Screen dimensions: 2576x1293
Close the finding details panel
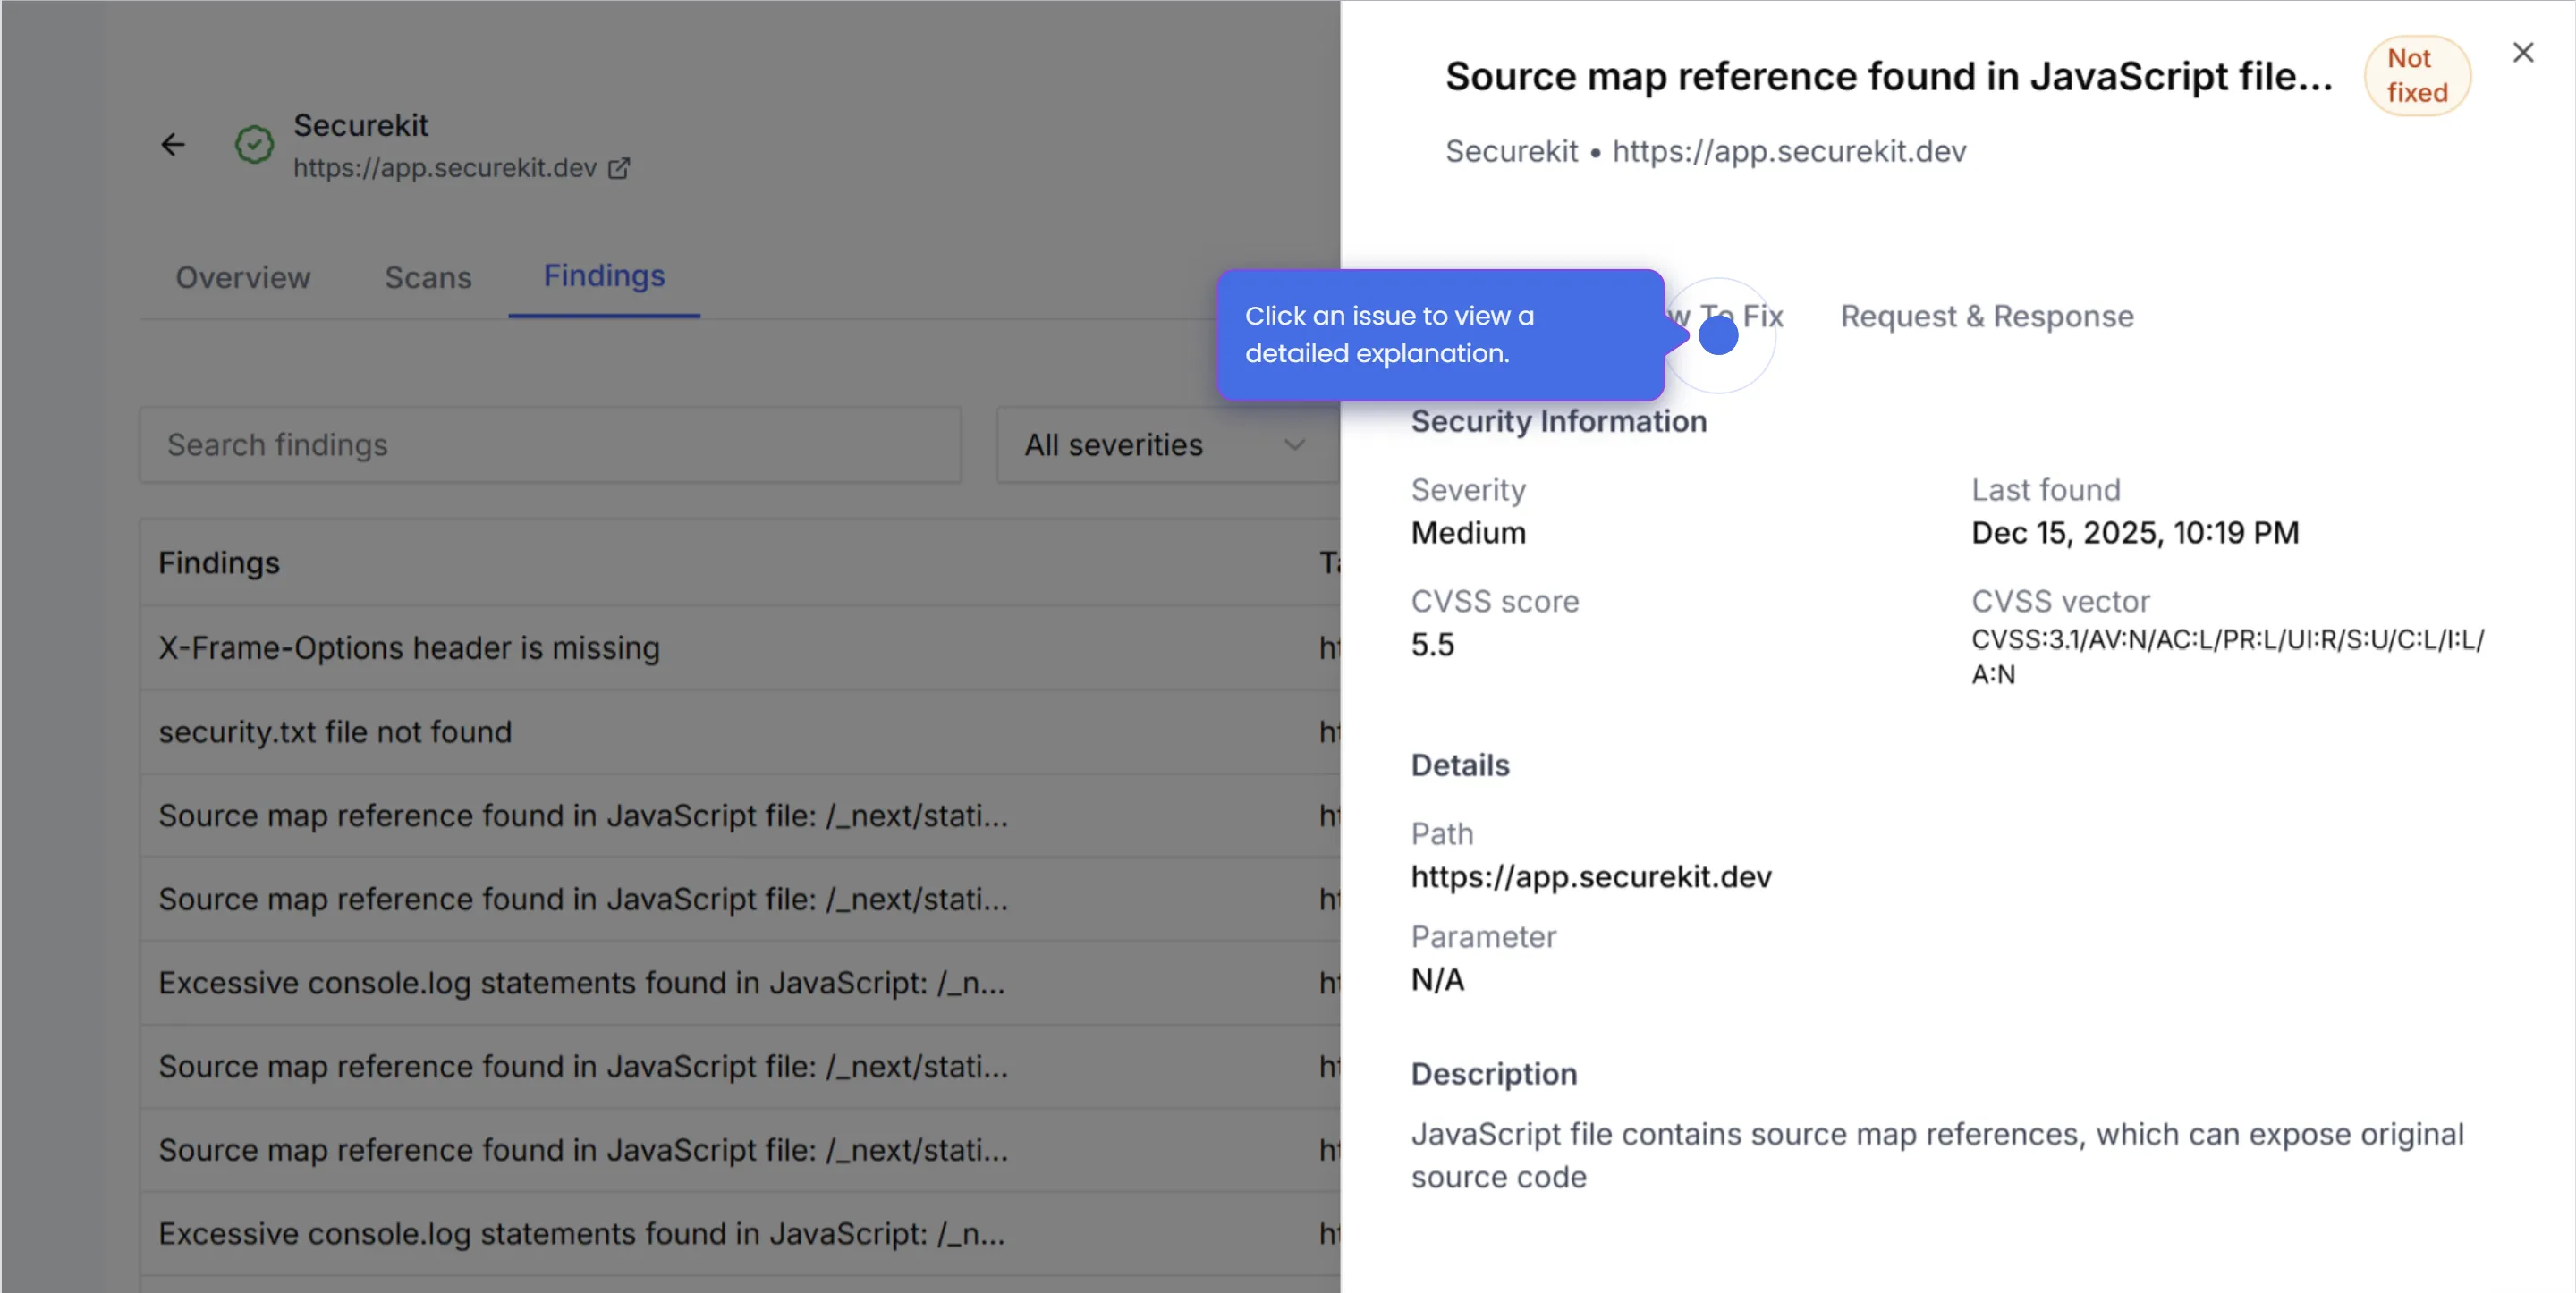2522,53
